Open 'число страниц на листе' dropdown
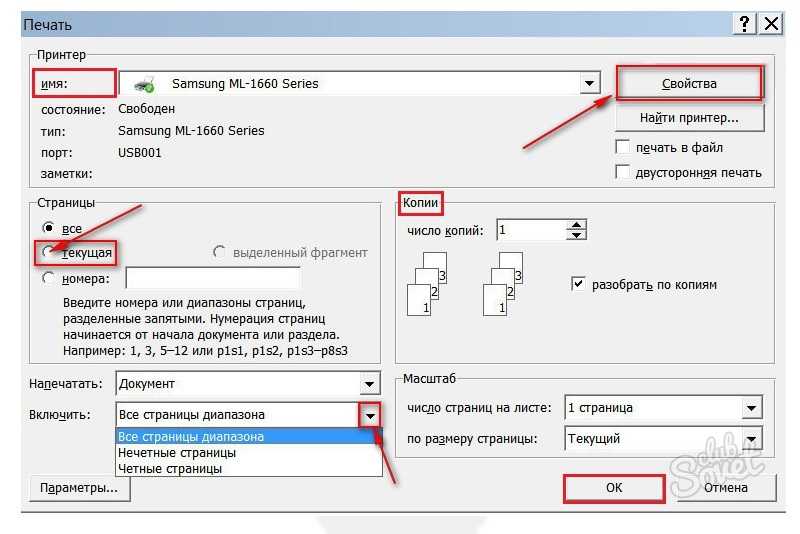The width and height of the screenshot is (800, 534). click(x=752, y=408)
